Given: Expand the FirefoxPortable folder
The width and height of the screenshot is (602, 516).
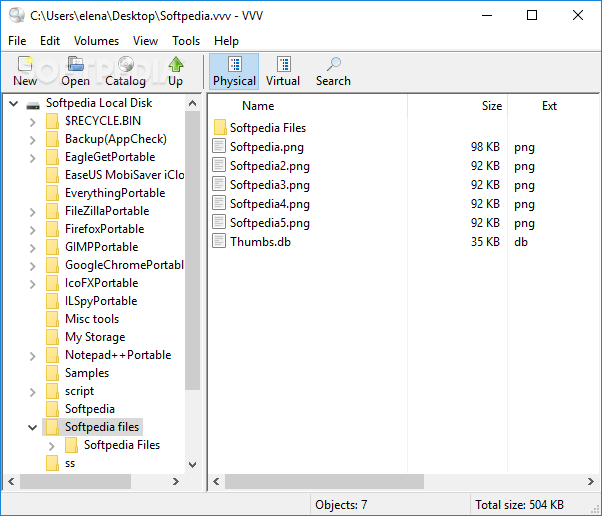Looking at the screenshot, I should tap(33, 230).
